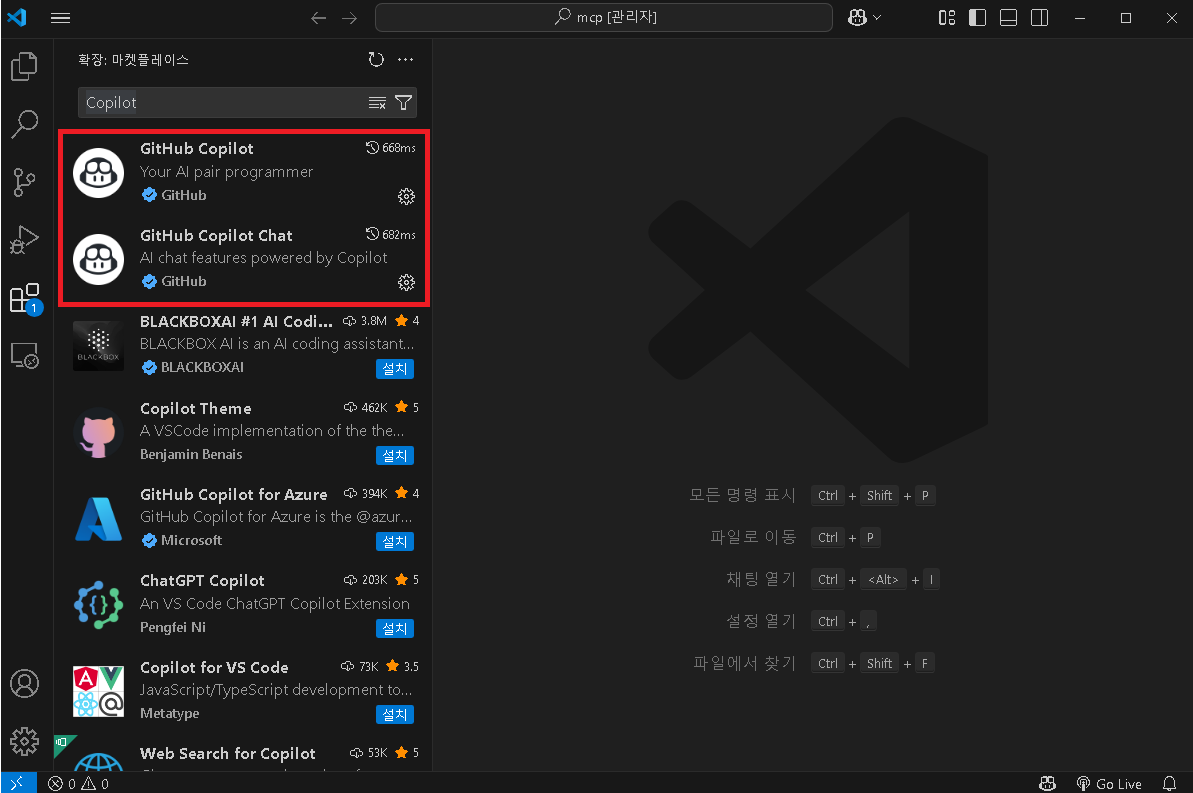Select the ChatGPT Copilot title text
1193x793 pixels.
tap(202, 581)
